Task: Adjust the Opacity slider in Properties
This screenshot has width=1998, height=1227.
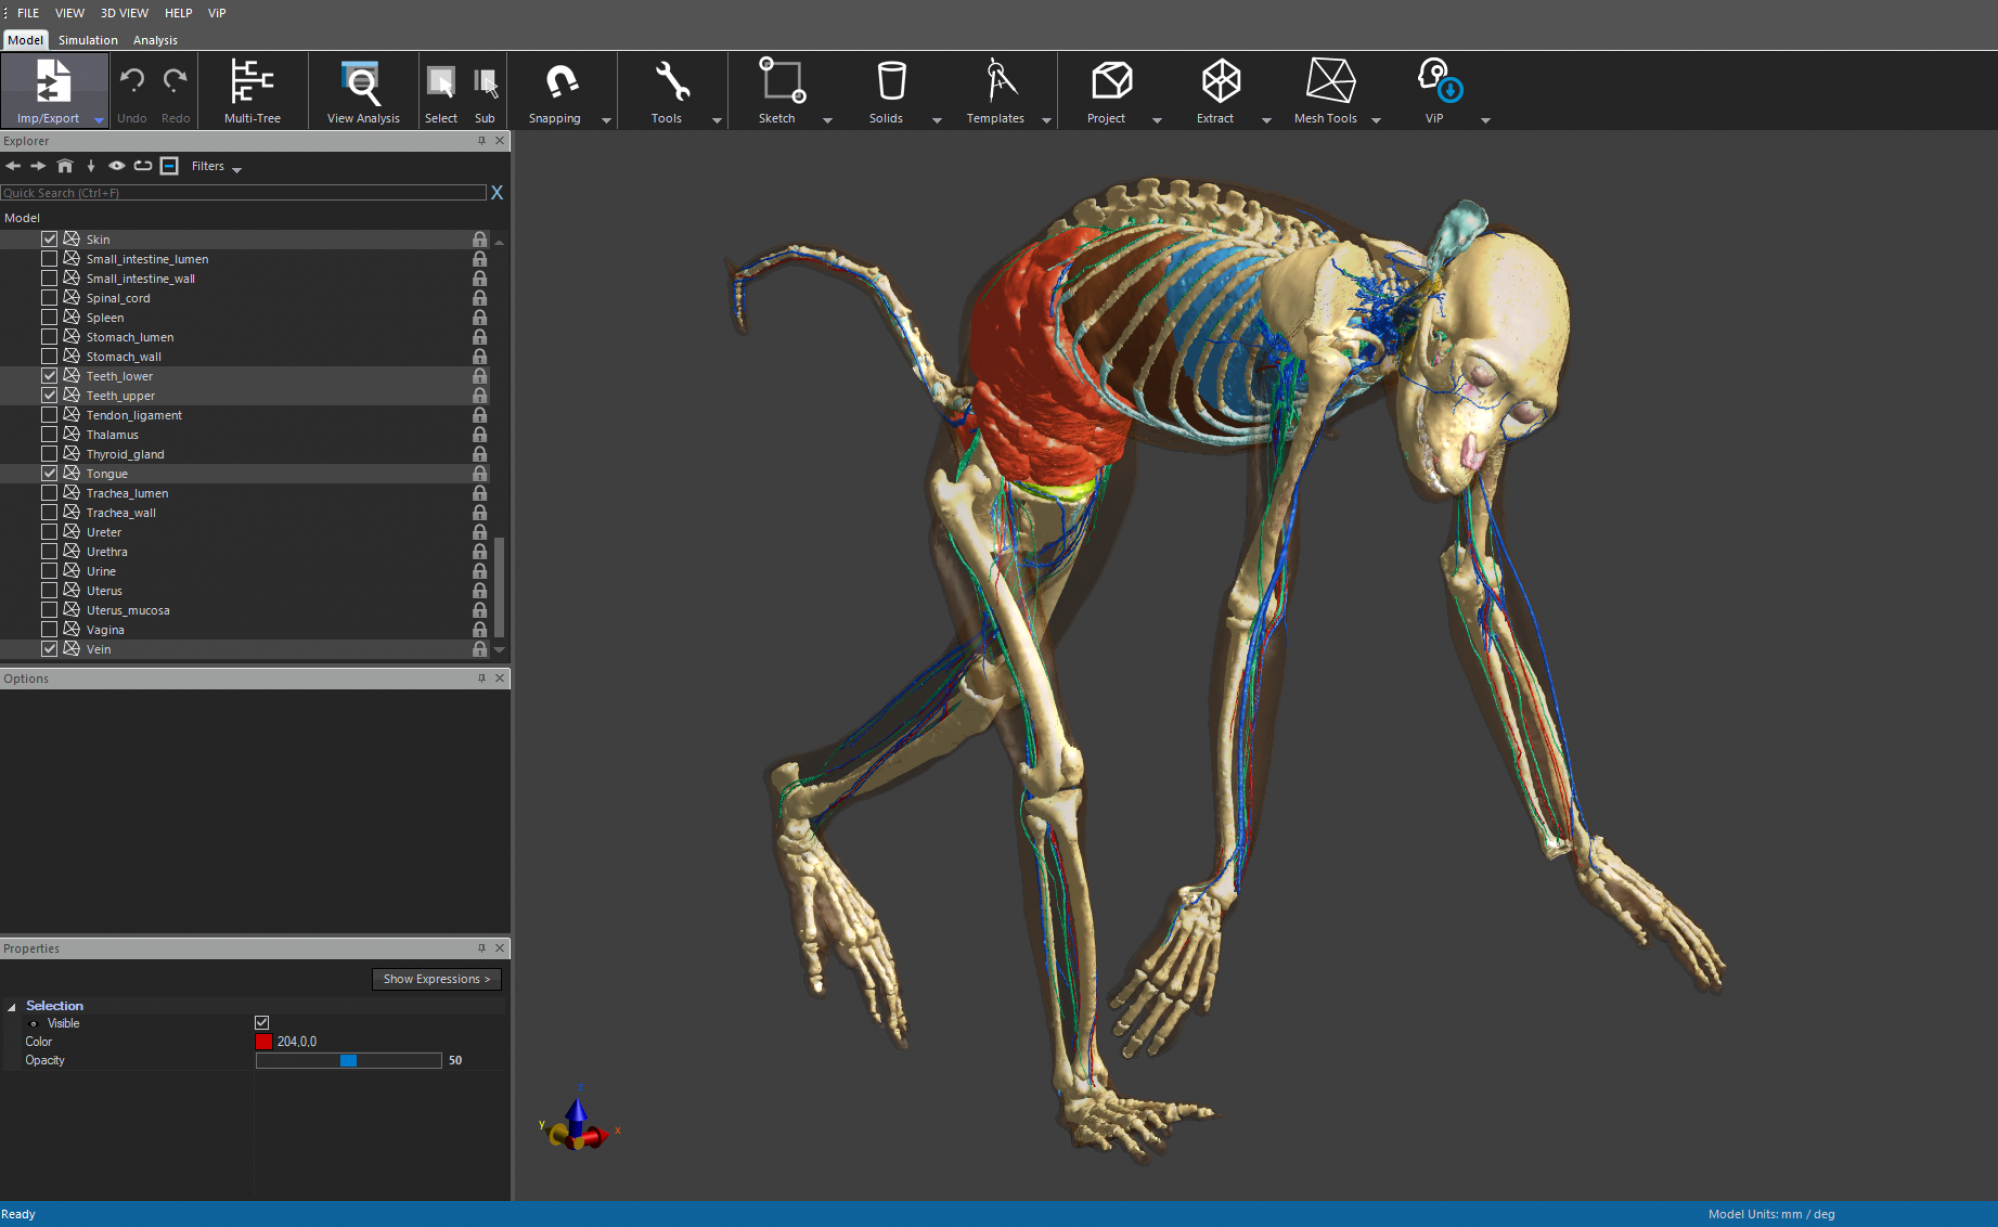Action: (x=348, y=1060)
